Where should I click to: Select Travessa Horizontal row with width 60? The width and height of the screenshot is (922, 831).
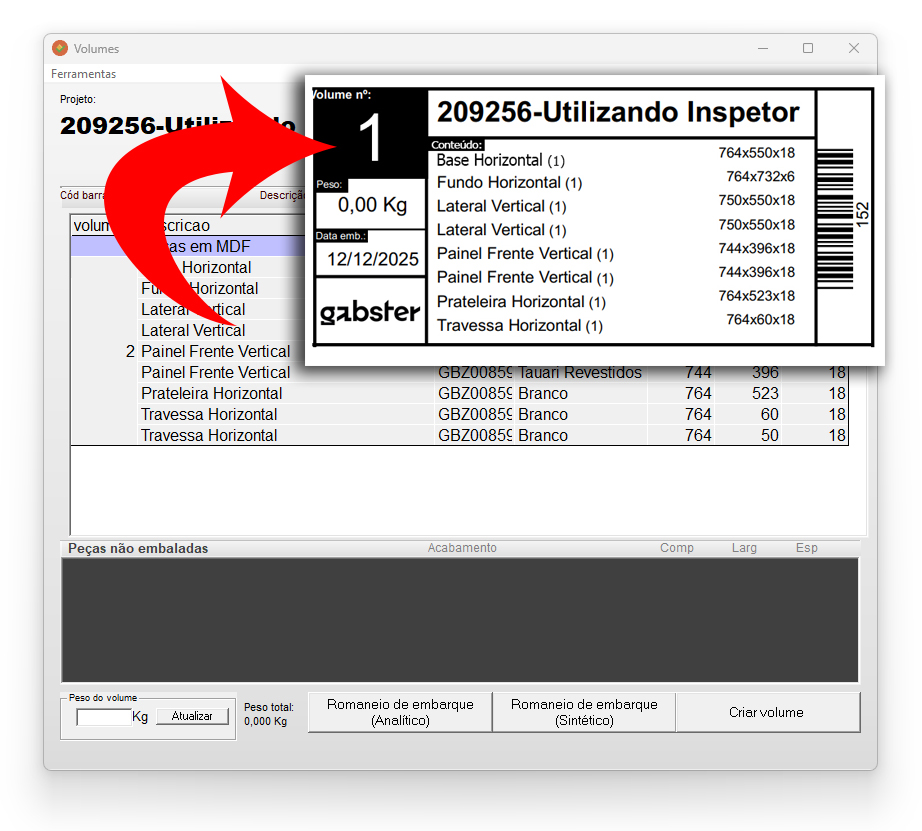coord(209,414)
